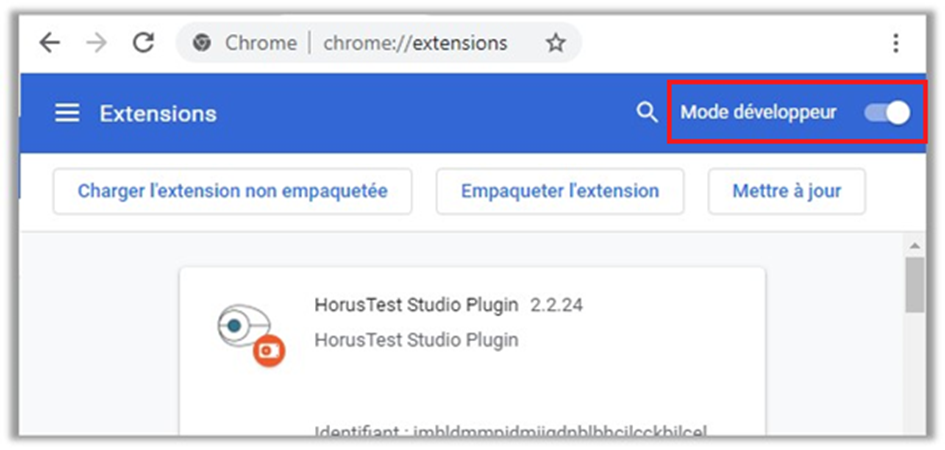Open the Chrome three-dot menu

pyautogui.click(x=895, y=43)
